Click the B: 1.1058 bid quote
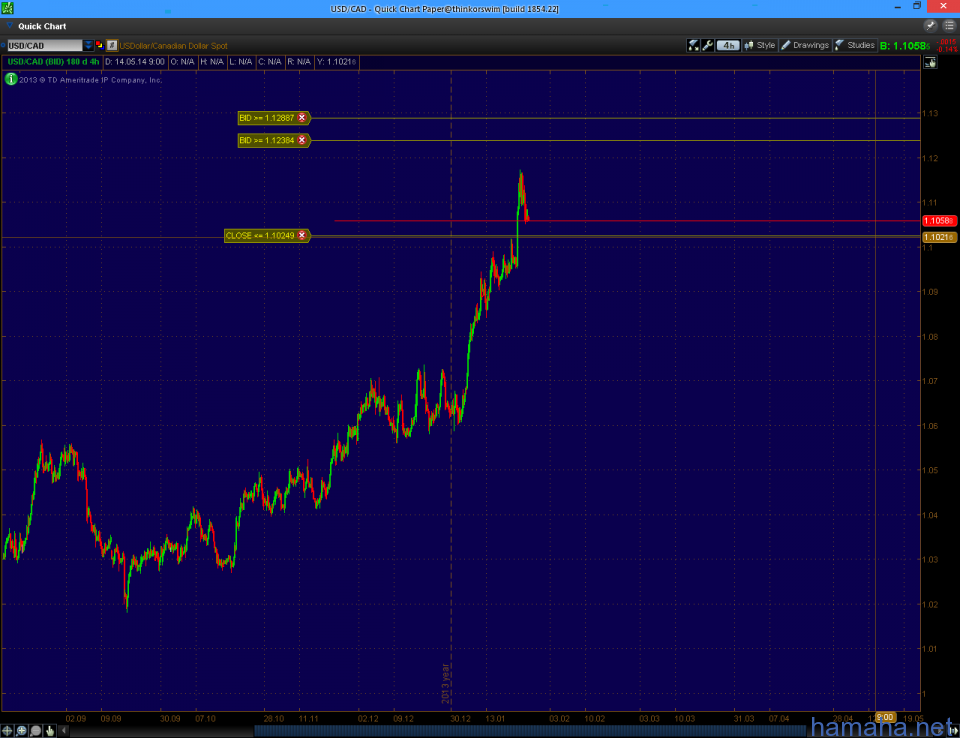Viewport: 960px width, 738px height. (x=905, y=46)
